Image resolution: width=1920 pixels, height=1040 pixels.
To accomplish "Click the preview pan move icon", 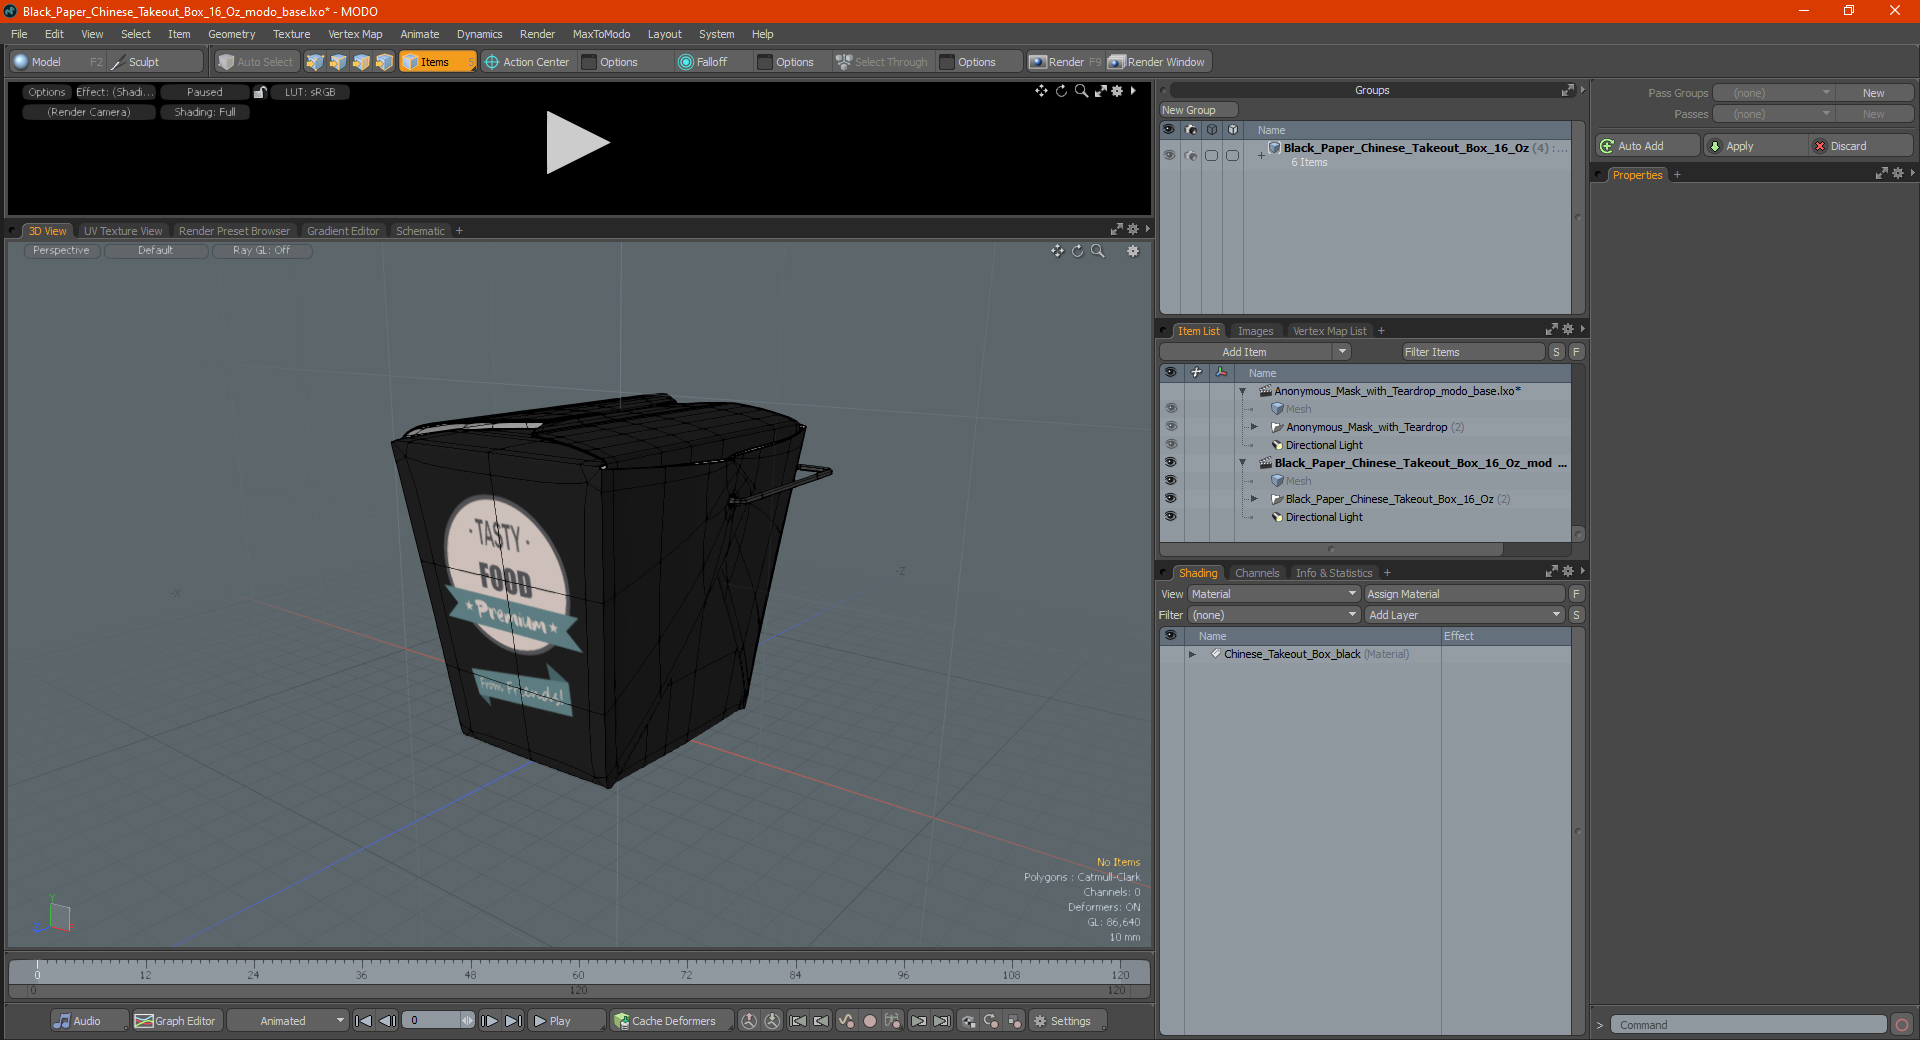I will [1041, 91].
